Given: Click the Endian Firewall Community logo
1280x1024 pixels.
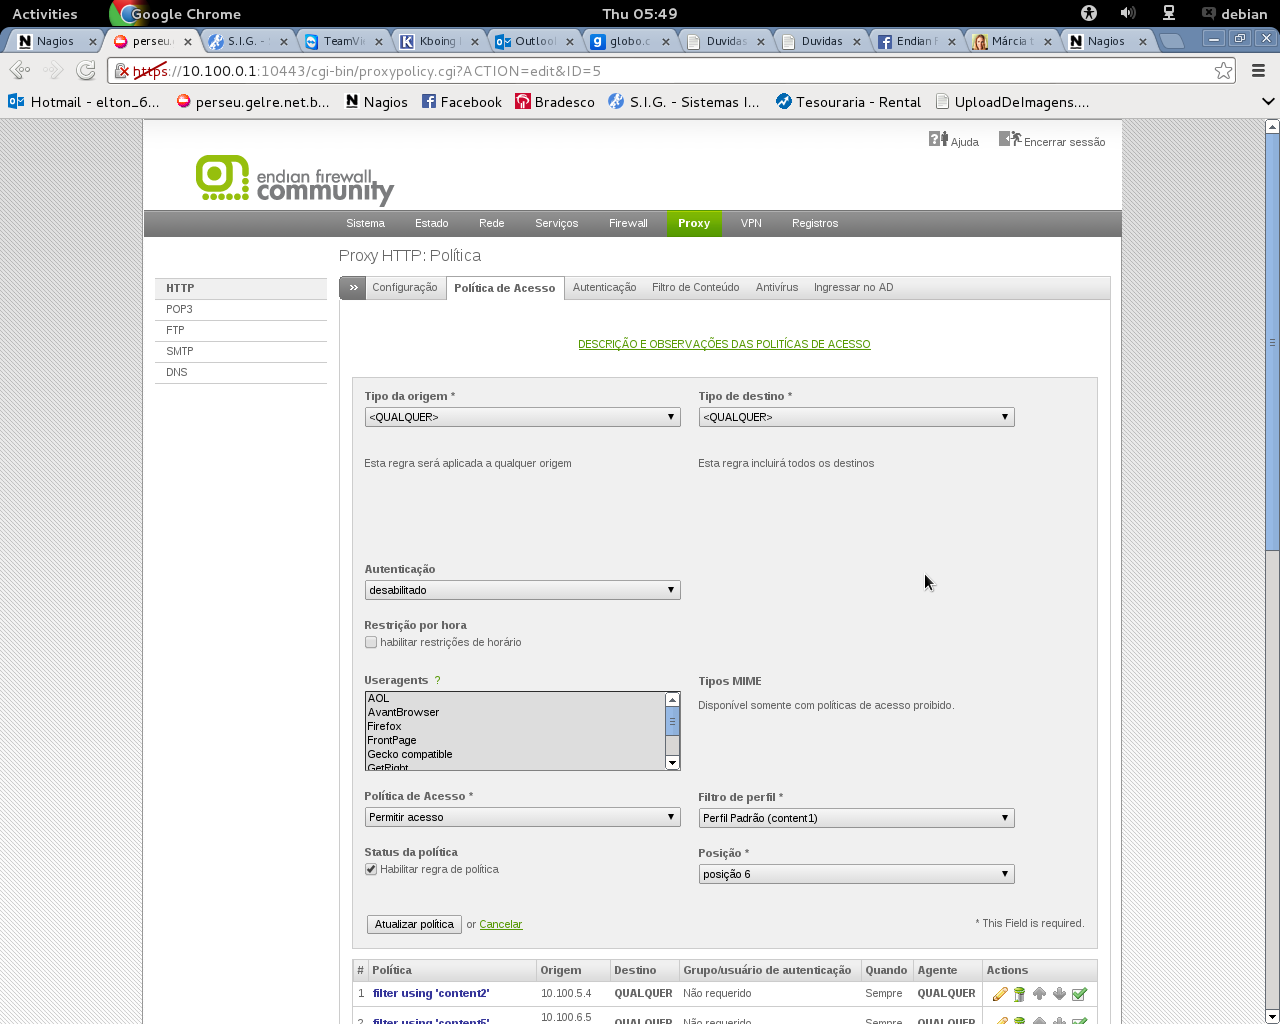Looking at the screenshot, I should pos(295,180).
